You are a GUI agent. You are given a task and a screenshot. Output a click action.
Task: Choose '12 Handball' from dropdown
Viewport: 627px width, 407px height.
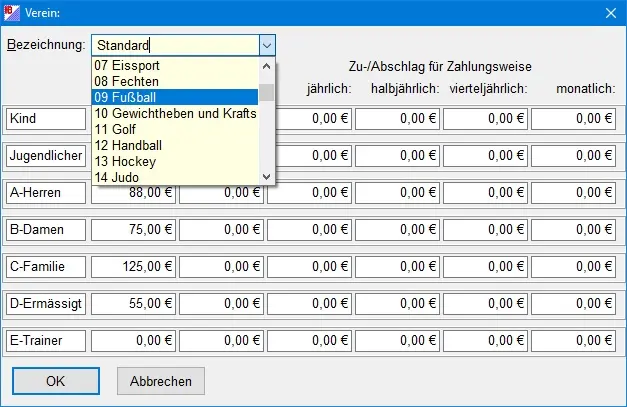tap(175, 145)
